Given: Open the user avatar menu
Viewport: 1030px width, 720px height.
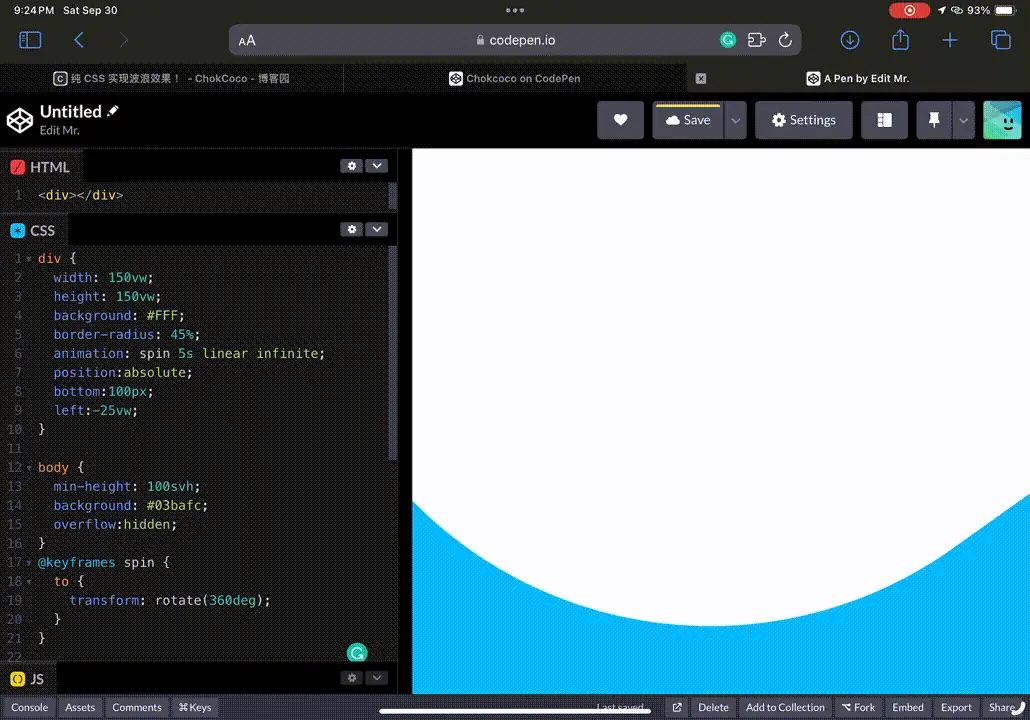Looking at the screenshot, I should click(x=1002, y=120).
